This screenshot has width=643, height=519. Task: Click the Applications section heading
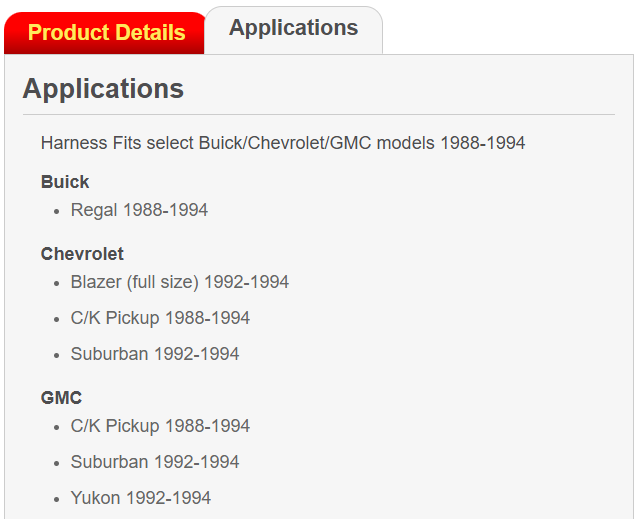coord(103,89)
